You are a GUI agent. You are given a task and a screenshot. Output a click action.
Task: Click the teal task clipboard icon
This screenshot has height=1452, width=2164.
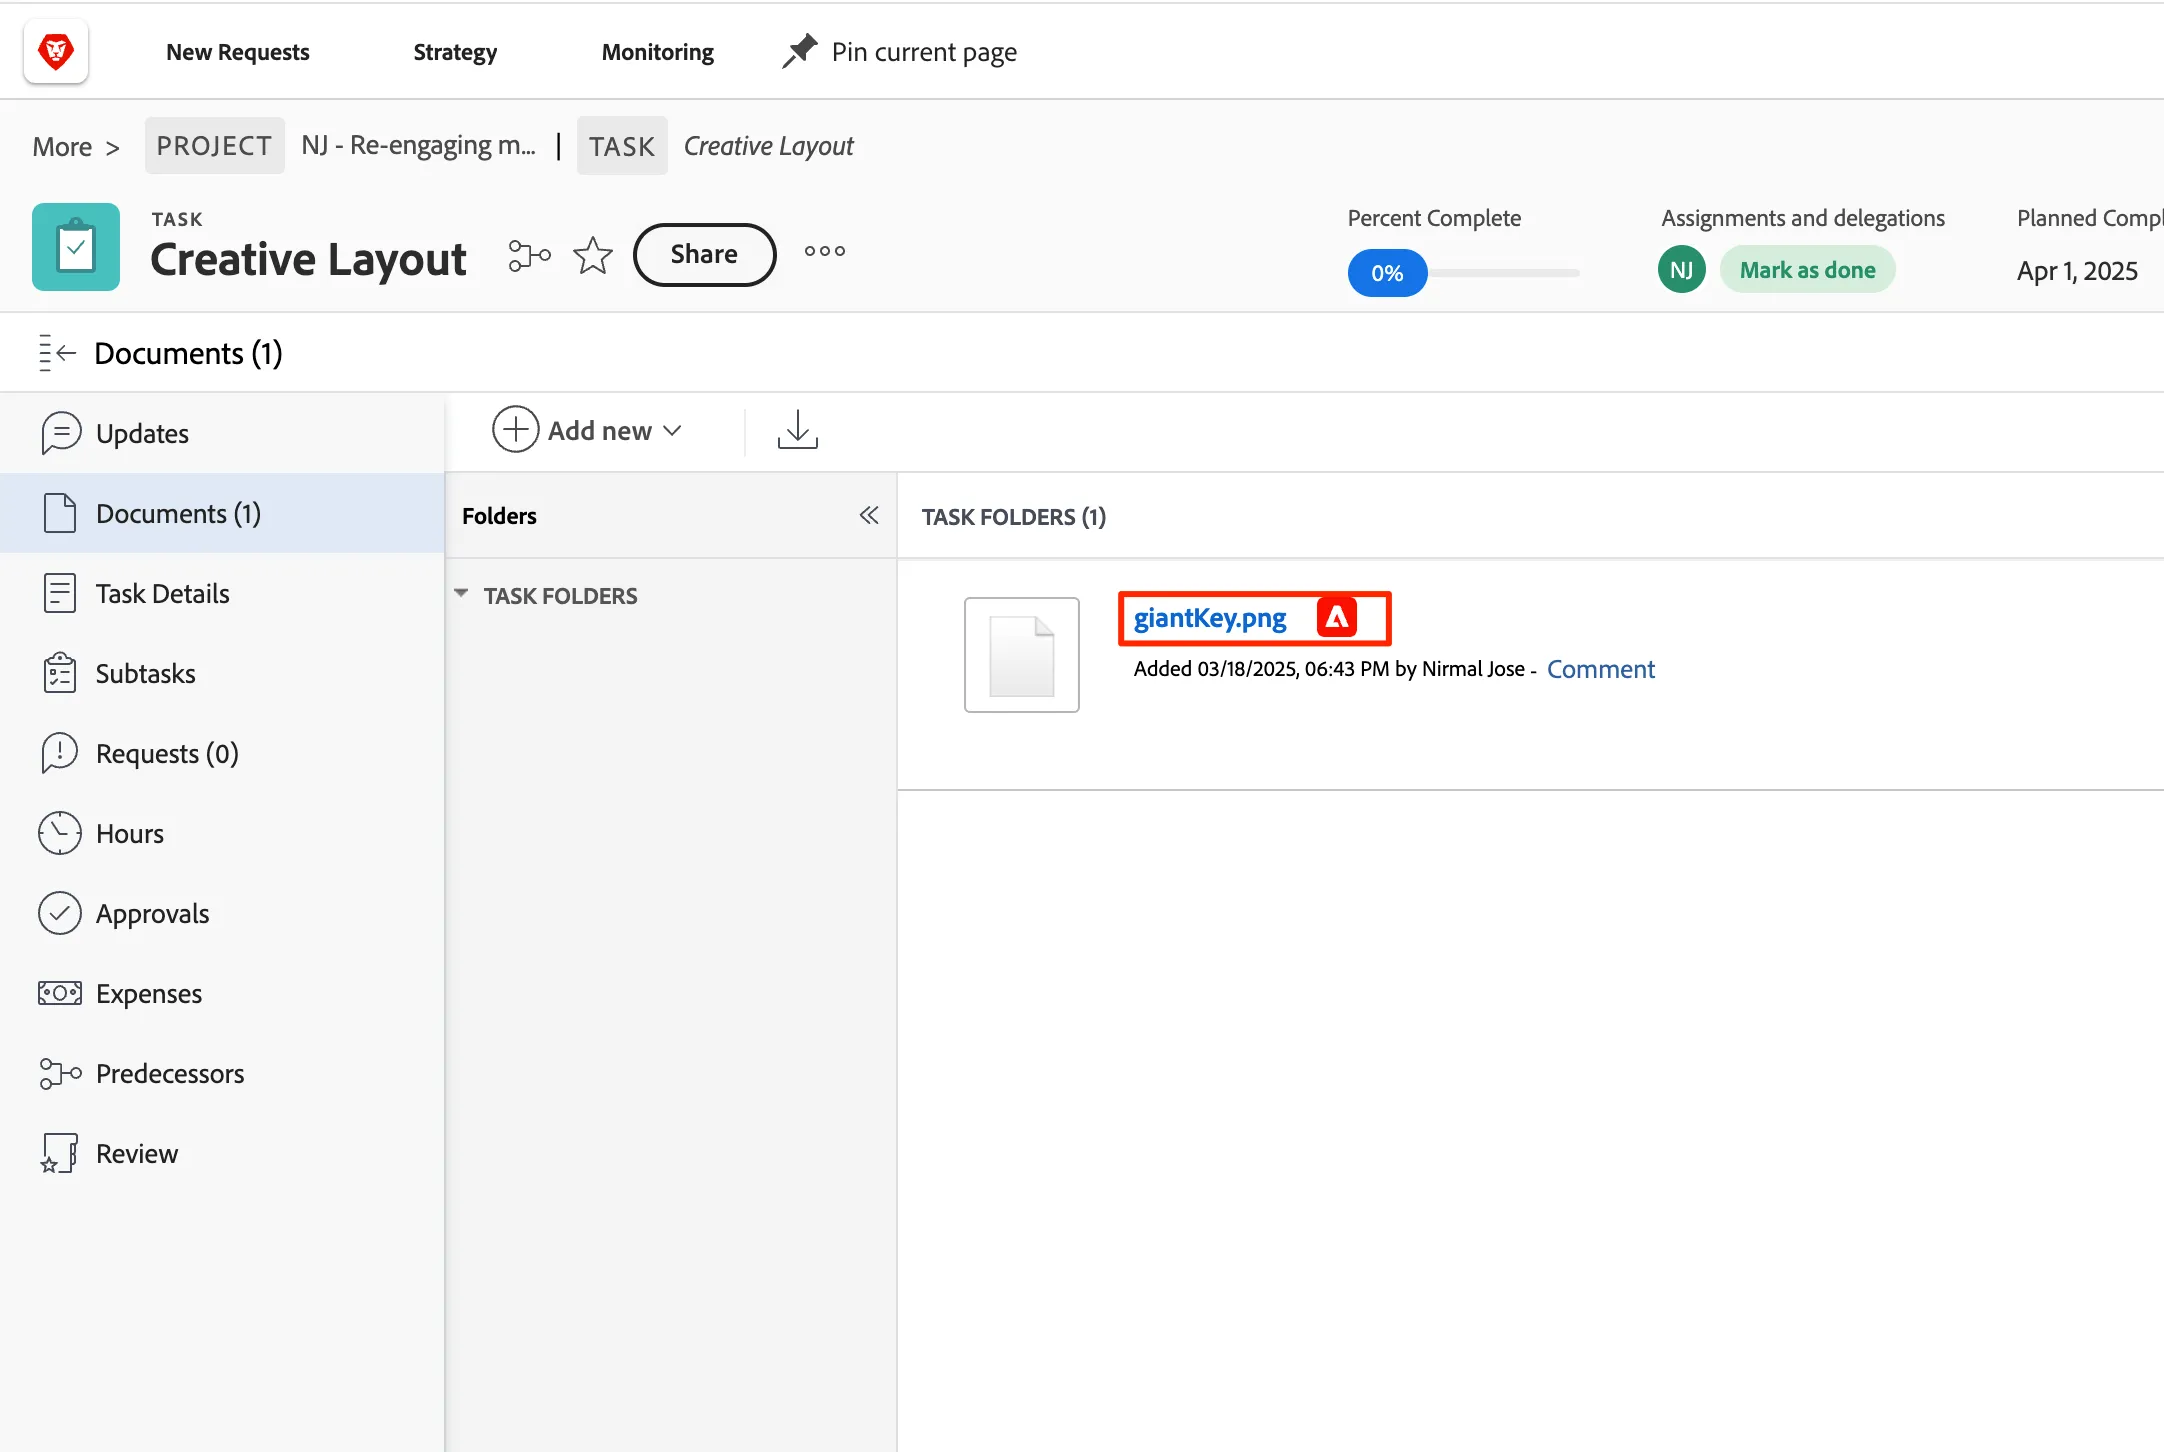point(76,247)
